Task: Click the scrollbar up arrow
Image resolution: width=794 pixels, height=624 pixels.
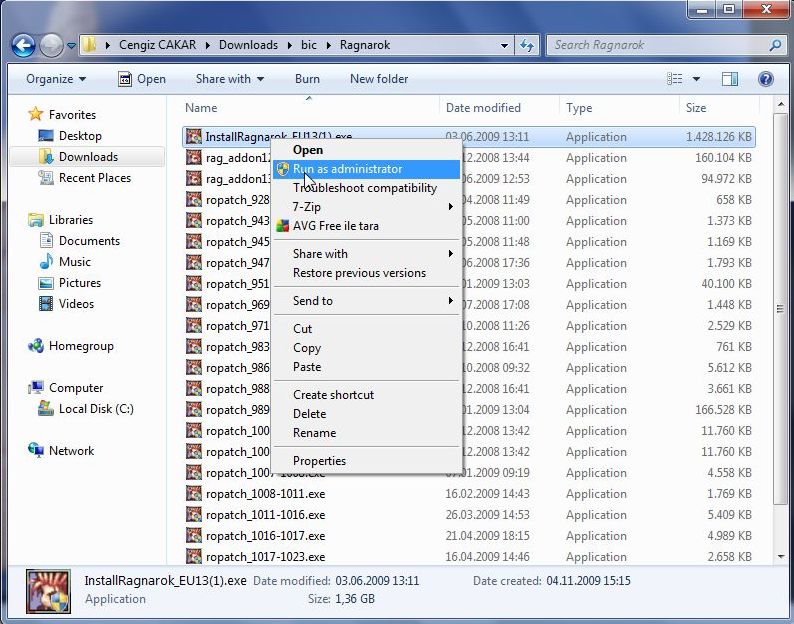Action: point(780,105)
